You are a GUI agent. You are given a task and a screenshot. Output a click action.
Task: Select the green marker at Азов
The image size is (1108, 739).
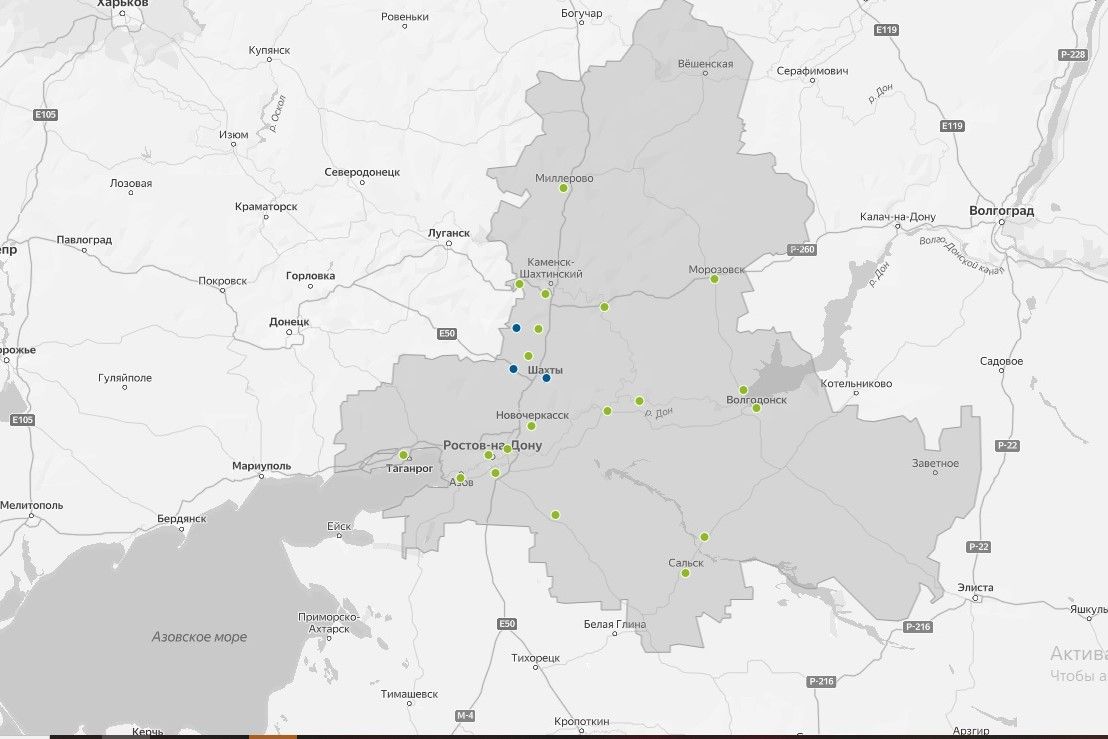[x=460, y=477]
